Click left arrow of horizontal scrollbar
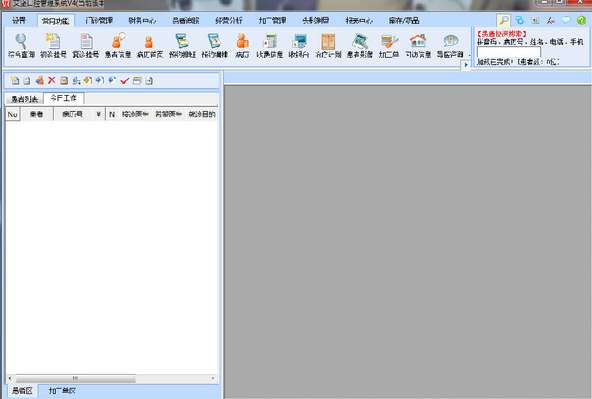 (10, 378)
